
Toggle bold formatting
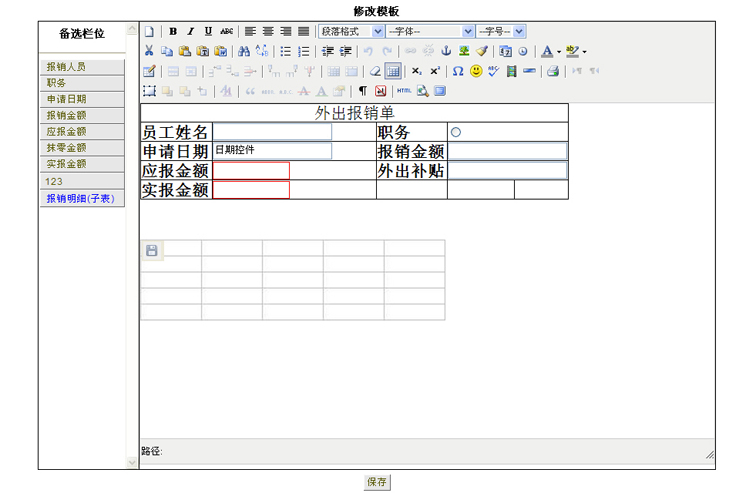[x=173, y=32]
